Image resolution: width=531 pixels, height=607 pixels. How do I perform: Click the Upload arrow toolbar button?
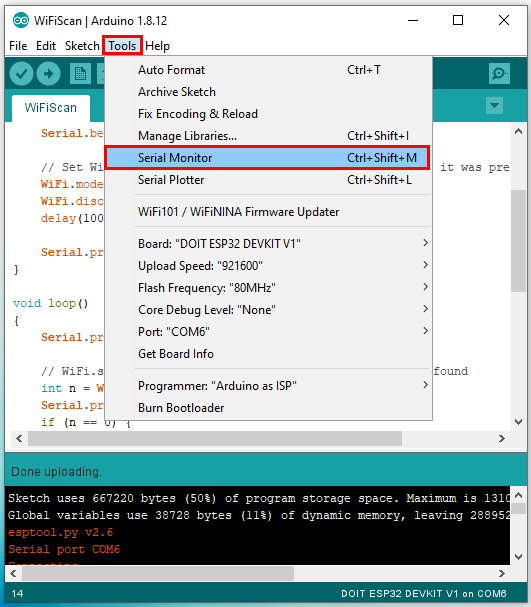[x=48, y=74]
